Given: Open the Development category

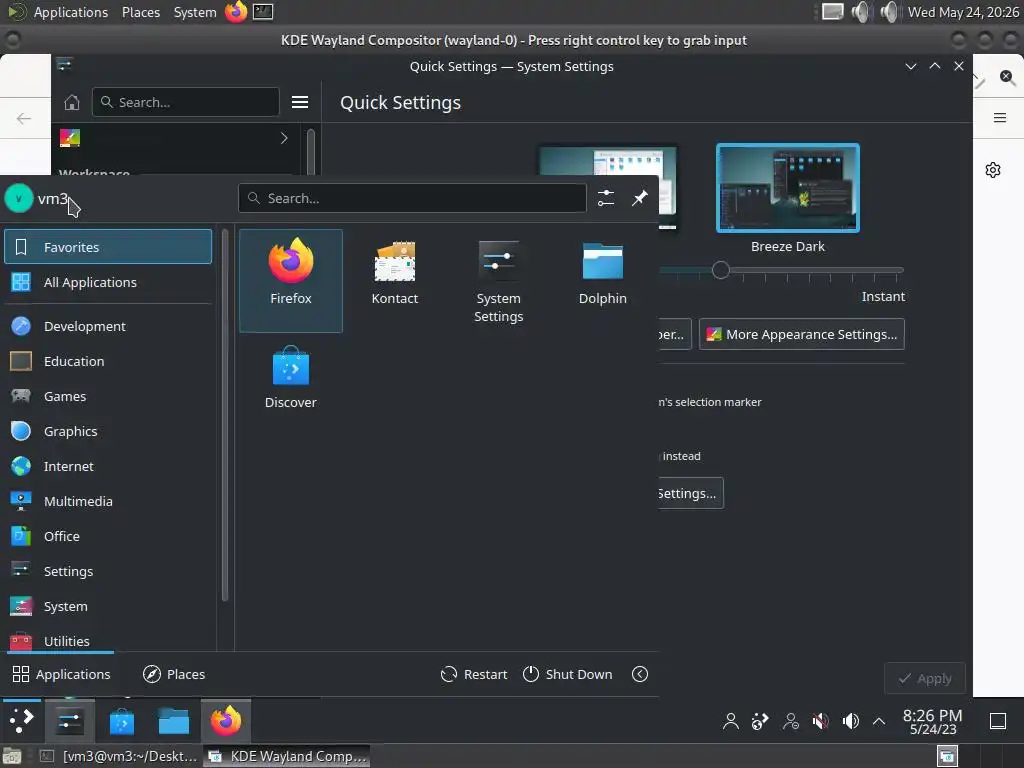Looking at the screenshot, I should pos(108,326).
